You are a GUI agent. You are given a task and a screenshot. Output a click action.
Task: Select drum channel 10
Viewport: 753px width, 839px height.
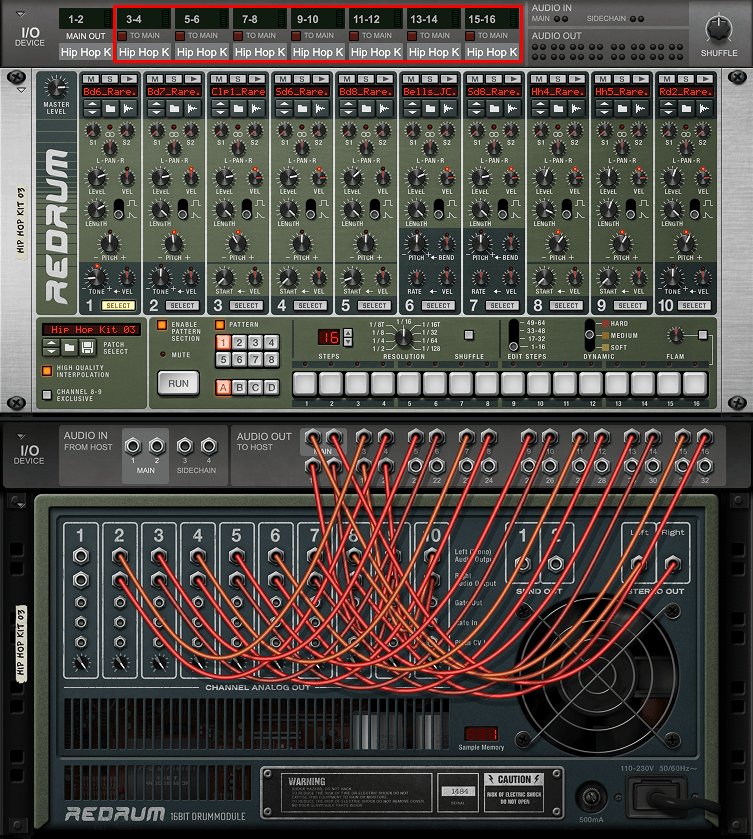point(694,306)
